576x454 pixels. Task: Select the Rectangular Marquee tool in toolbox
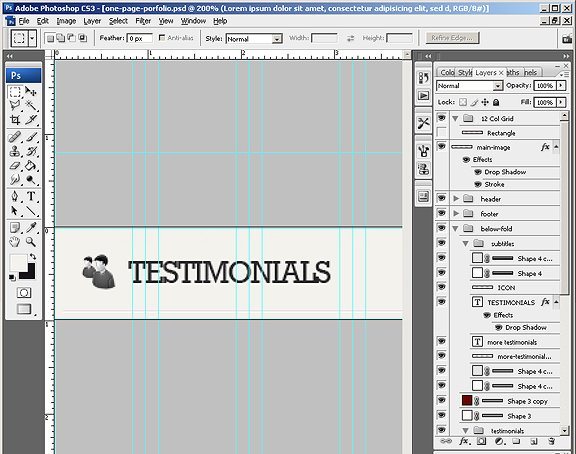coord(15,91)
